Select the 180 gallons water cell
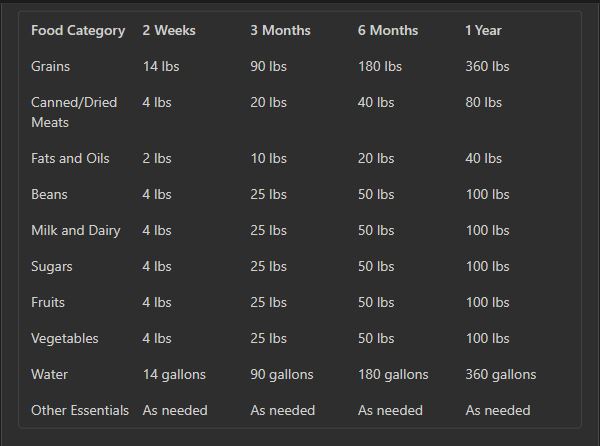Image resolution: width=600 pixels, height=446 pixels. coord(393,374)
